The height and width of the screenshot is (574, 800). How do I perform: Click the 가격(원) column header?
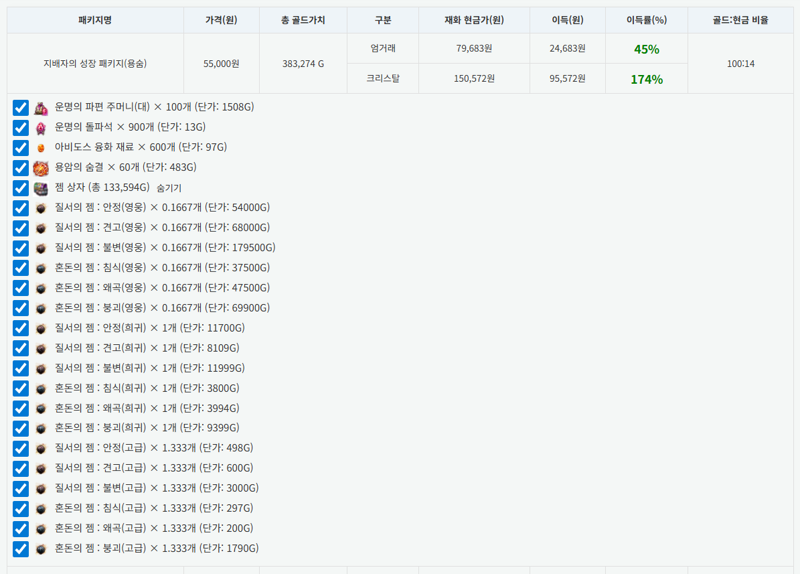pos(221,20)
